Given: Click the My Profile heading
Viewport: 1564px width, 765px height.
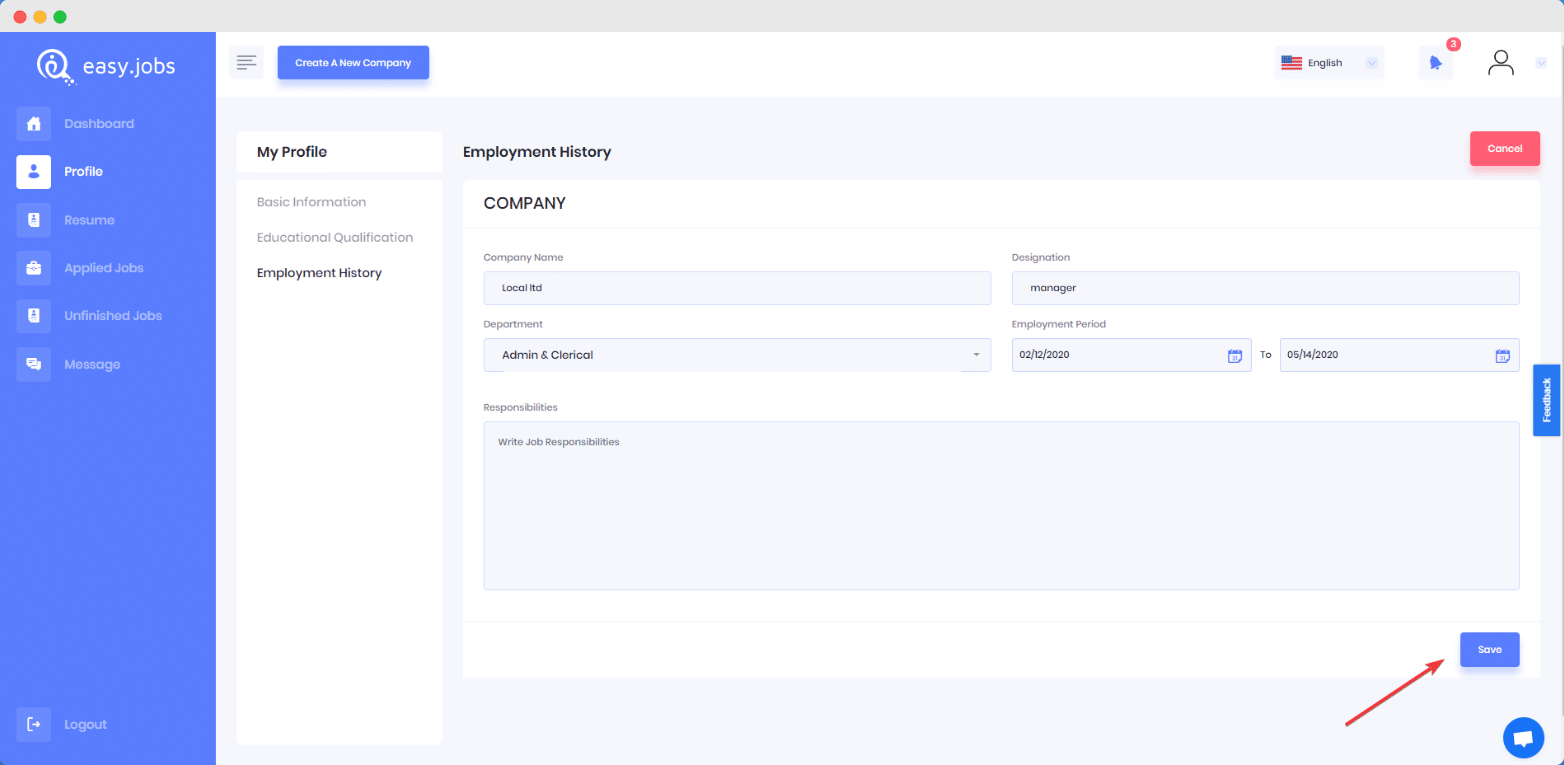Looking at the screenshot, I should [292, 152].
